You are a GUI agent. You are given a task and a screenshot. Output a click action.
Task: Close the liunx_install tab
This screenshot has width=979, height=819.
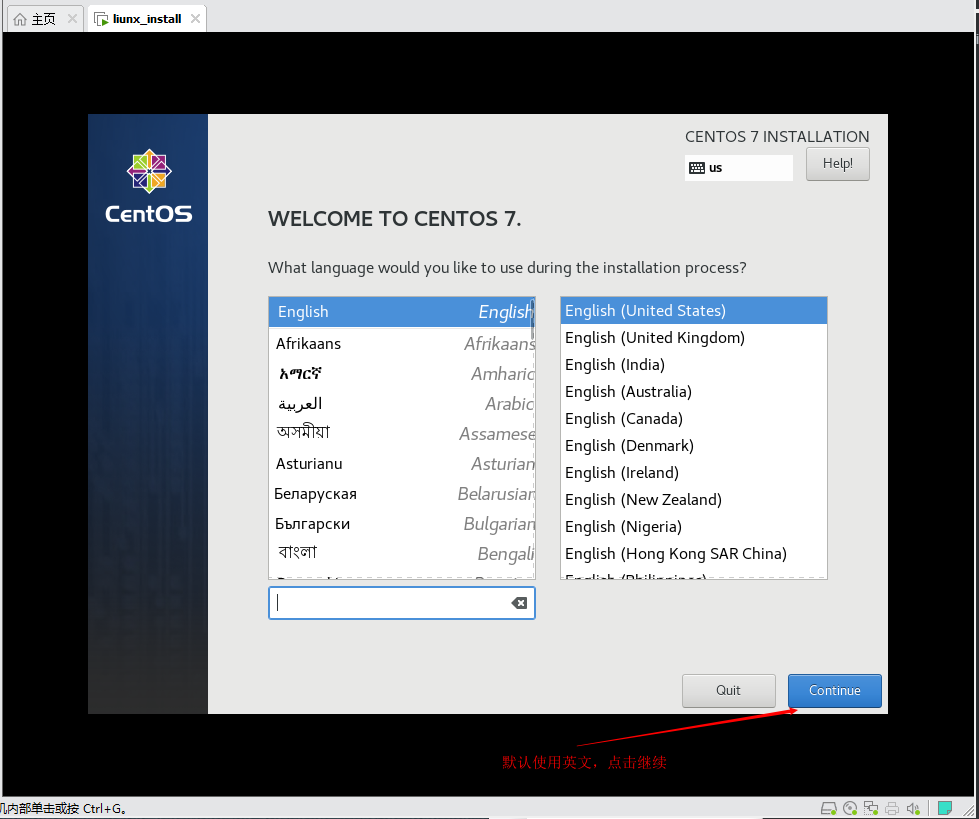[195, 19]
